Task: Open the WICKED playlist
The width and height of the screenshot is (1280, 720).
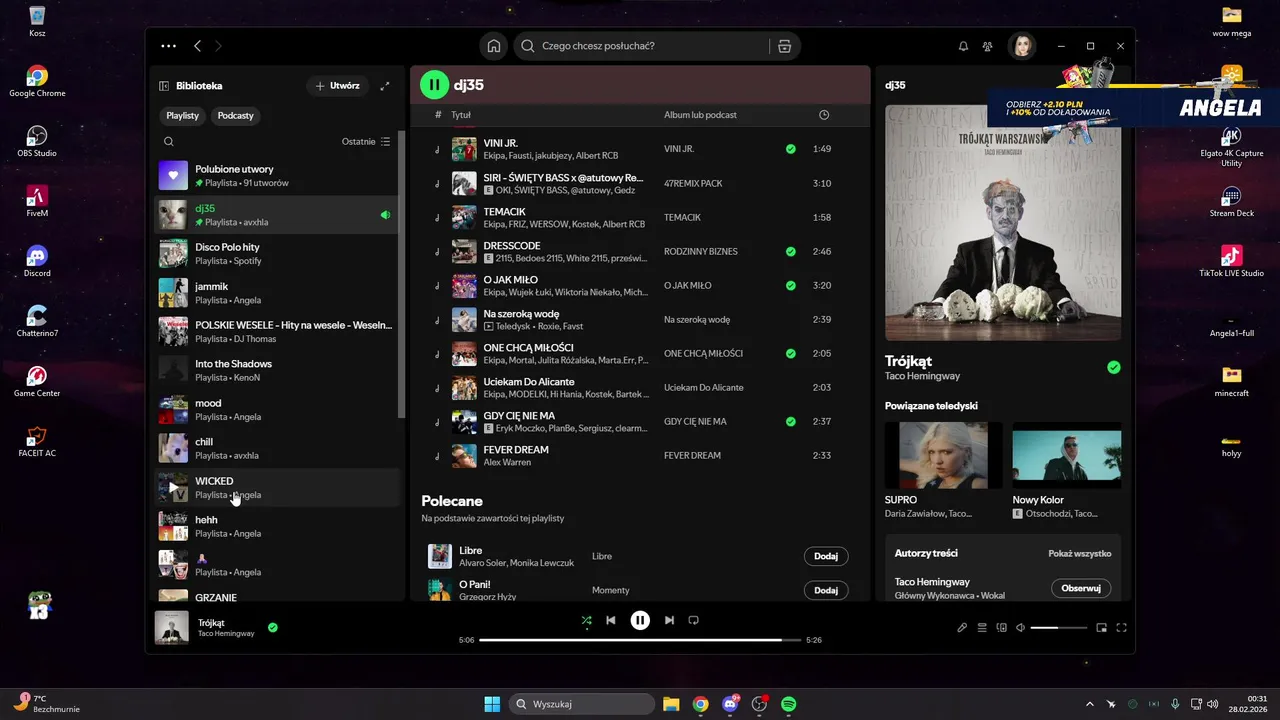Action: tap(276, 487)
